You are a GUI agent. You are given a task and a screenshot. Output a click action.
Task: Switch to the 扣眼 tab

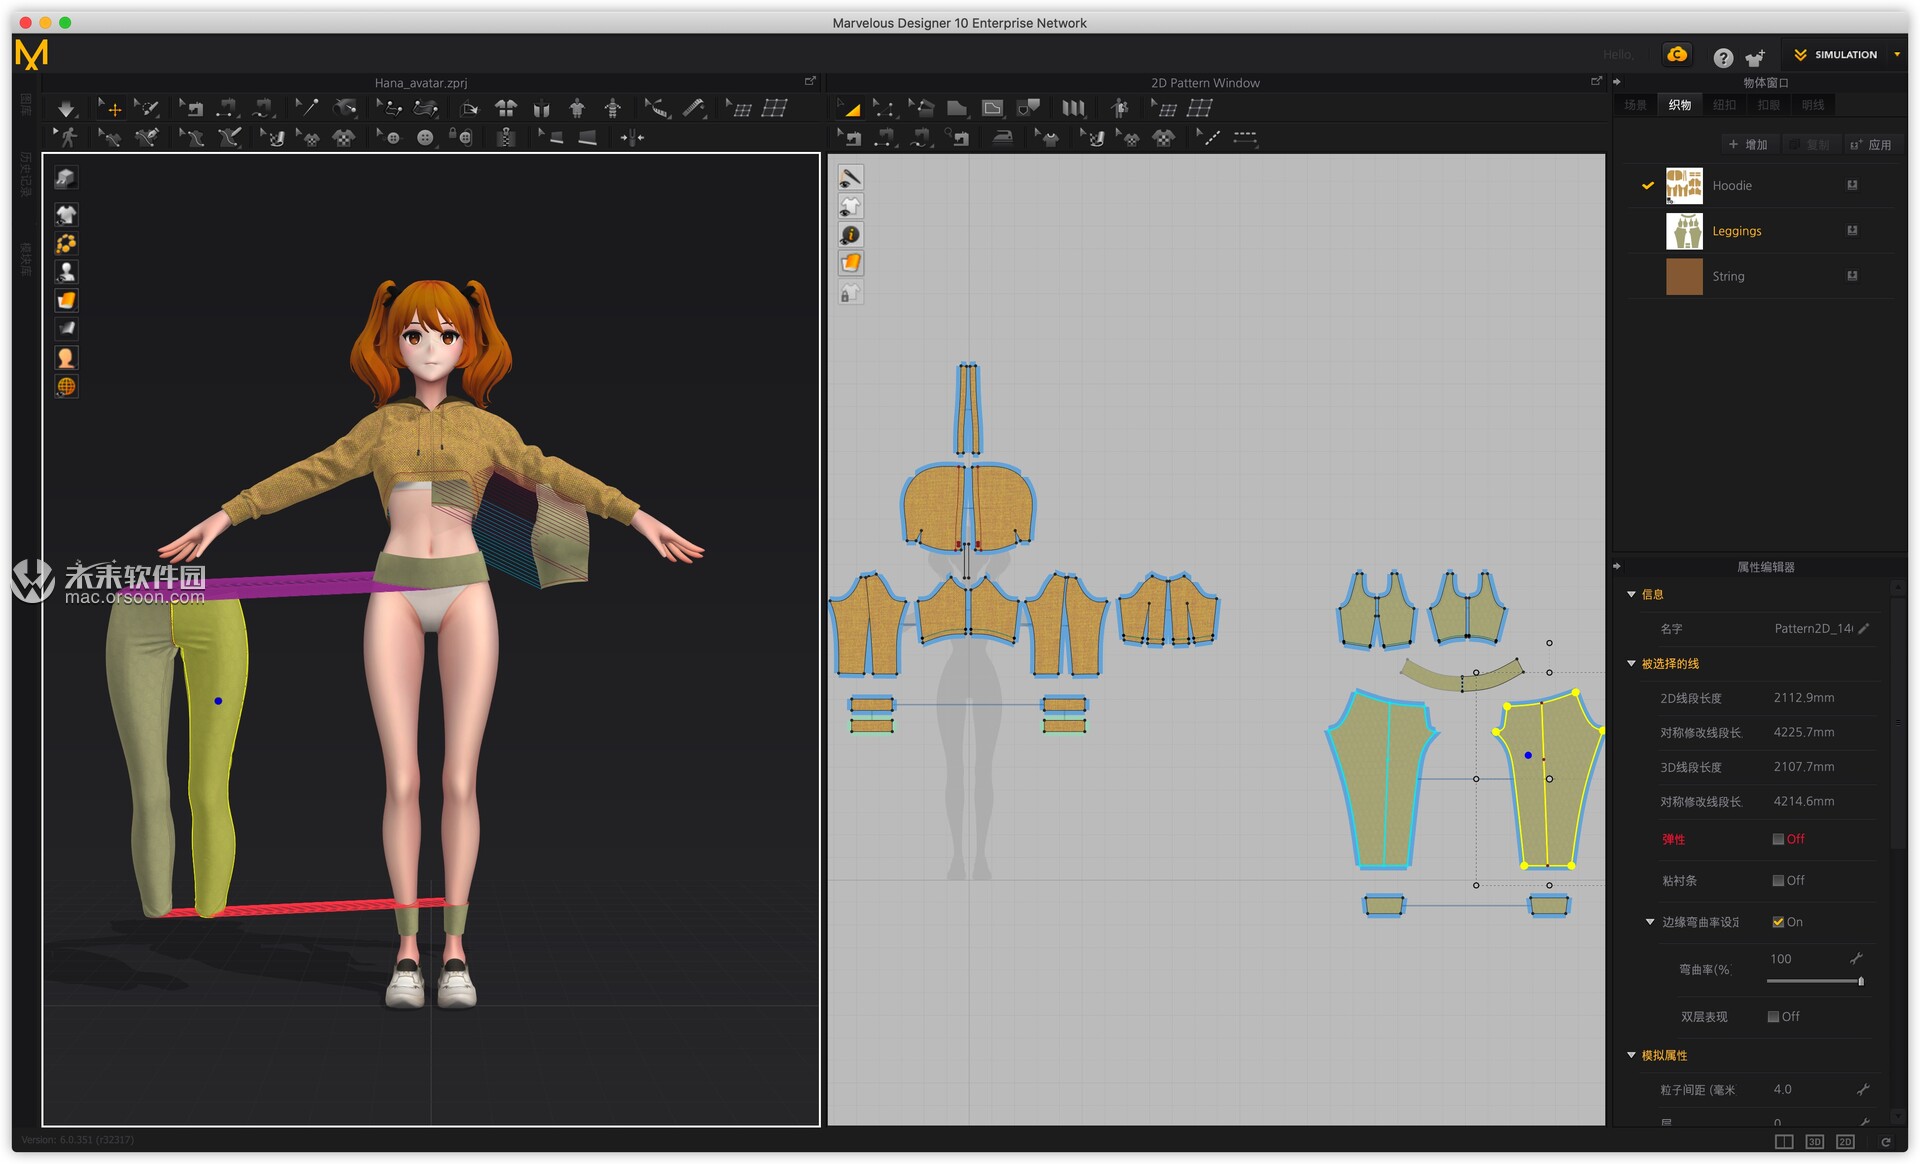pyautogui.click(x=1768, y=105)
